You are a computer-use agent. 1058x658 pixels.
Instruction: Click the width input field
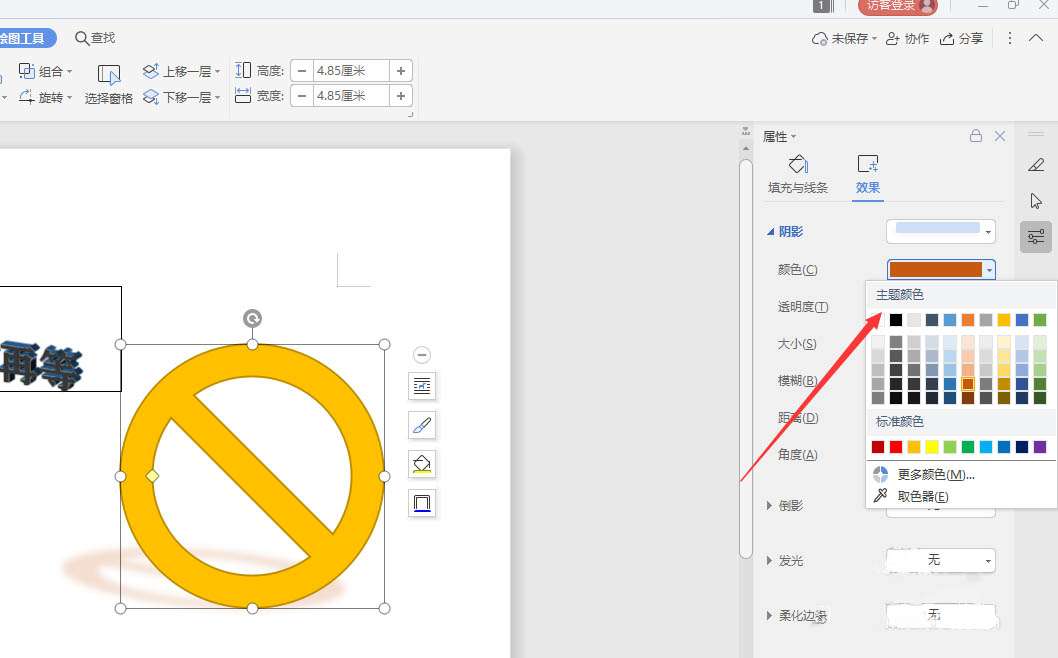coord(350,96)
